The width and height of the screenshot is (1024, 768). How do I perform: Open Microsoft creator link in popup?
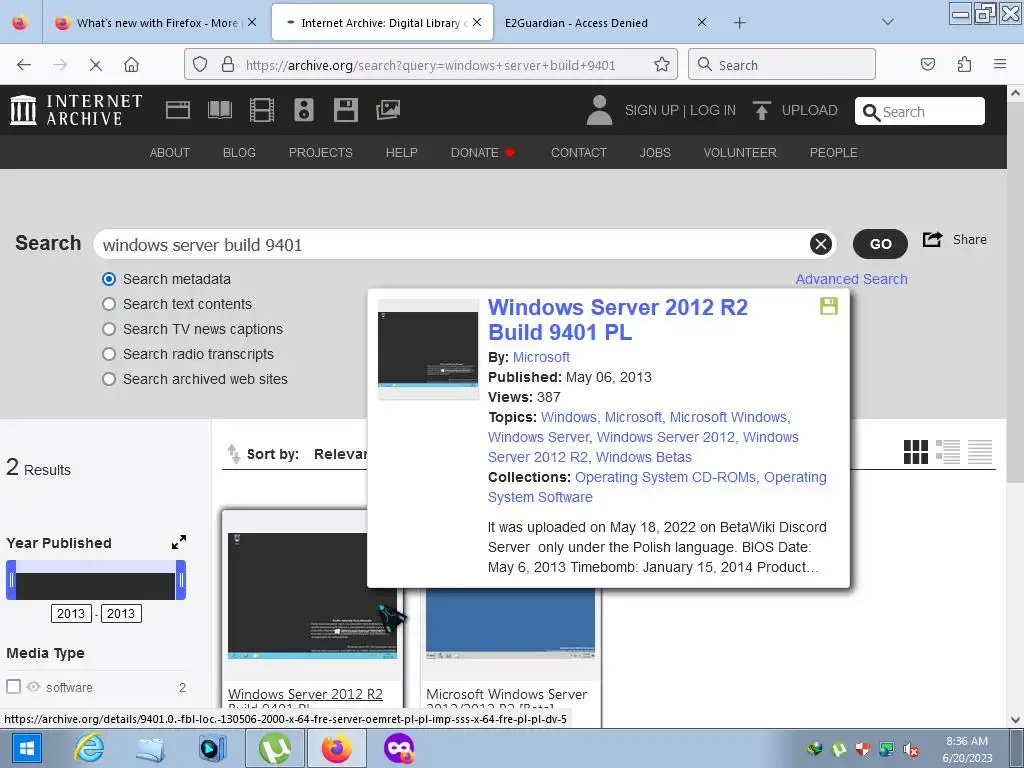[541, 357]
